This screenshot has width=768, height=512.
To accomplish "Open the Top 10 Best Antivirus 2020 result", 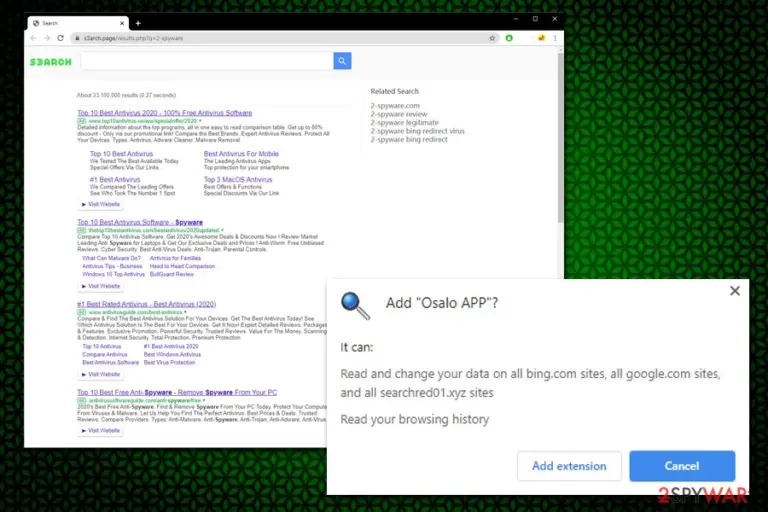I will 165,113.
